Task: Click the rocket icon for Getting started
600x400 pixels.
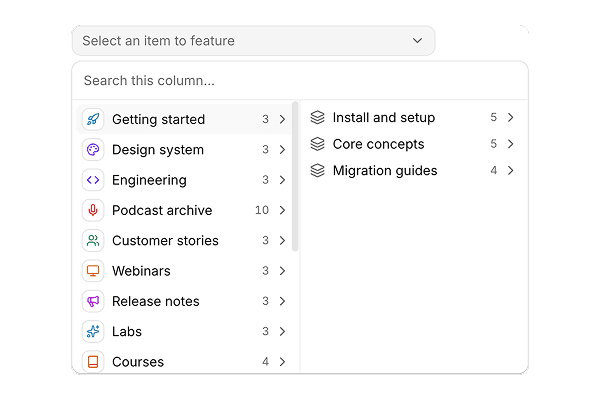Action: (x=93, y=119)
